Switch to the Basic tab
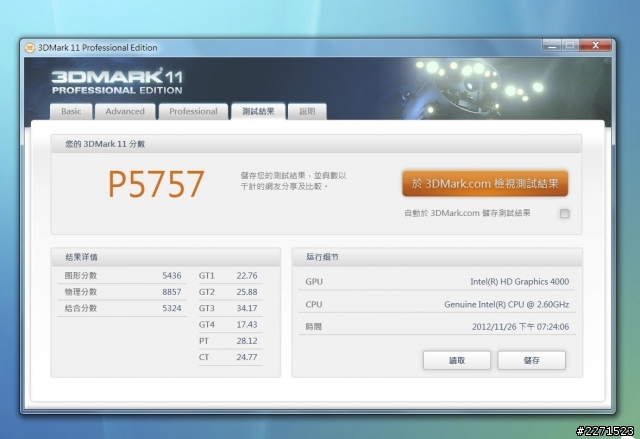Viewport: 640px width, 439px height. coord(71,111)
